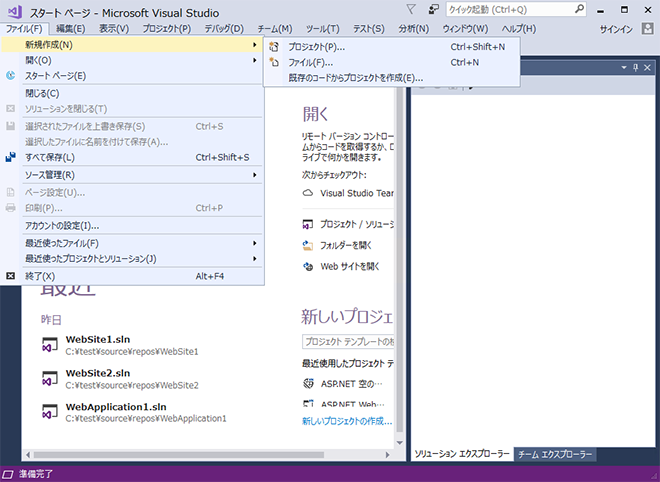Choose プロジェクト(P)... in the submenu
660x482 pixels.
tap(392, 47)
